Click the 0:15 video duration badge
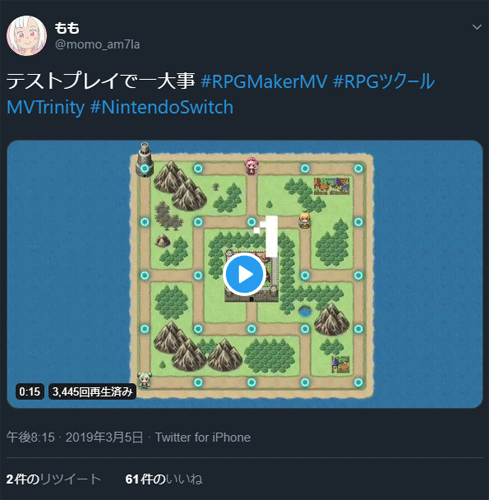489x500 pixels. (30, 391)
